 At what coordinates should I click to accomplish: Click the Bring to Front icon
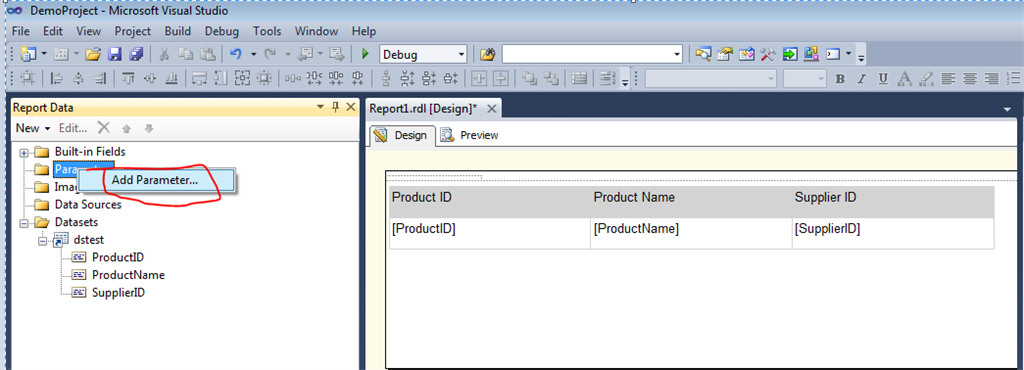point(530,79)
